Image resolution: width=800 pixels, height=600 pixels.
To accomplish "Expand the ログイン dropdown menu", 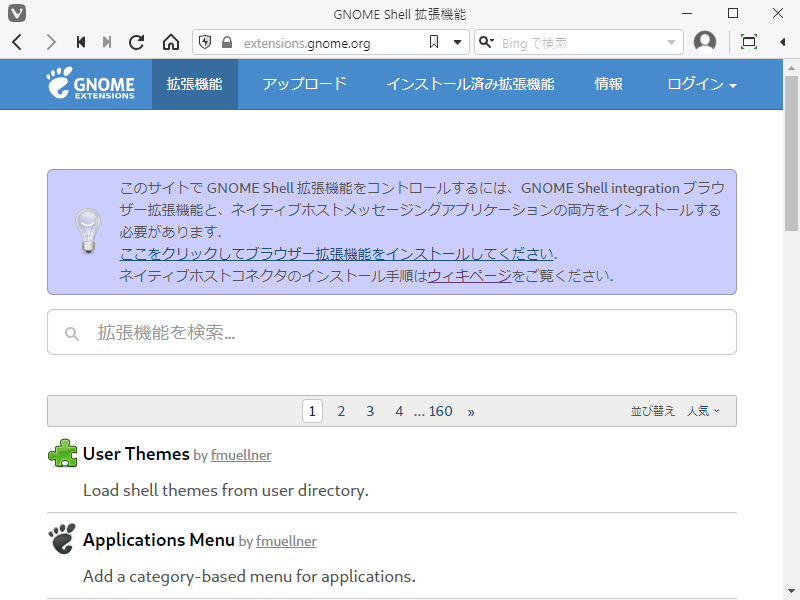I will [x=702, y=84].
